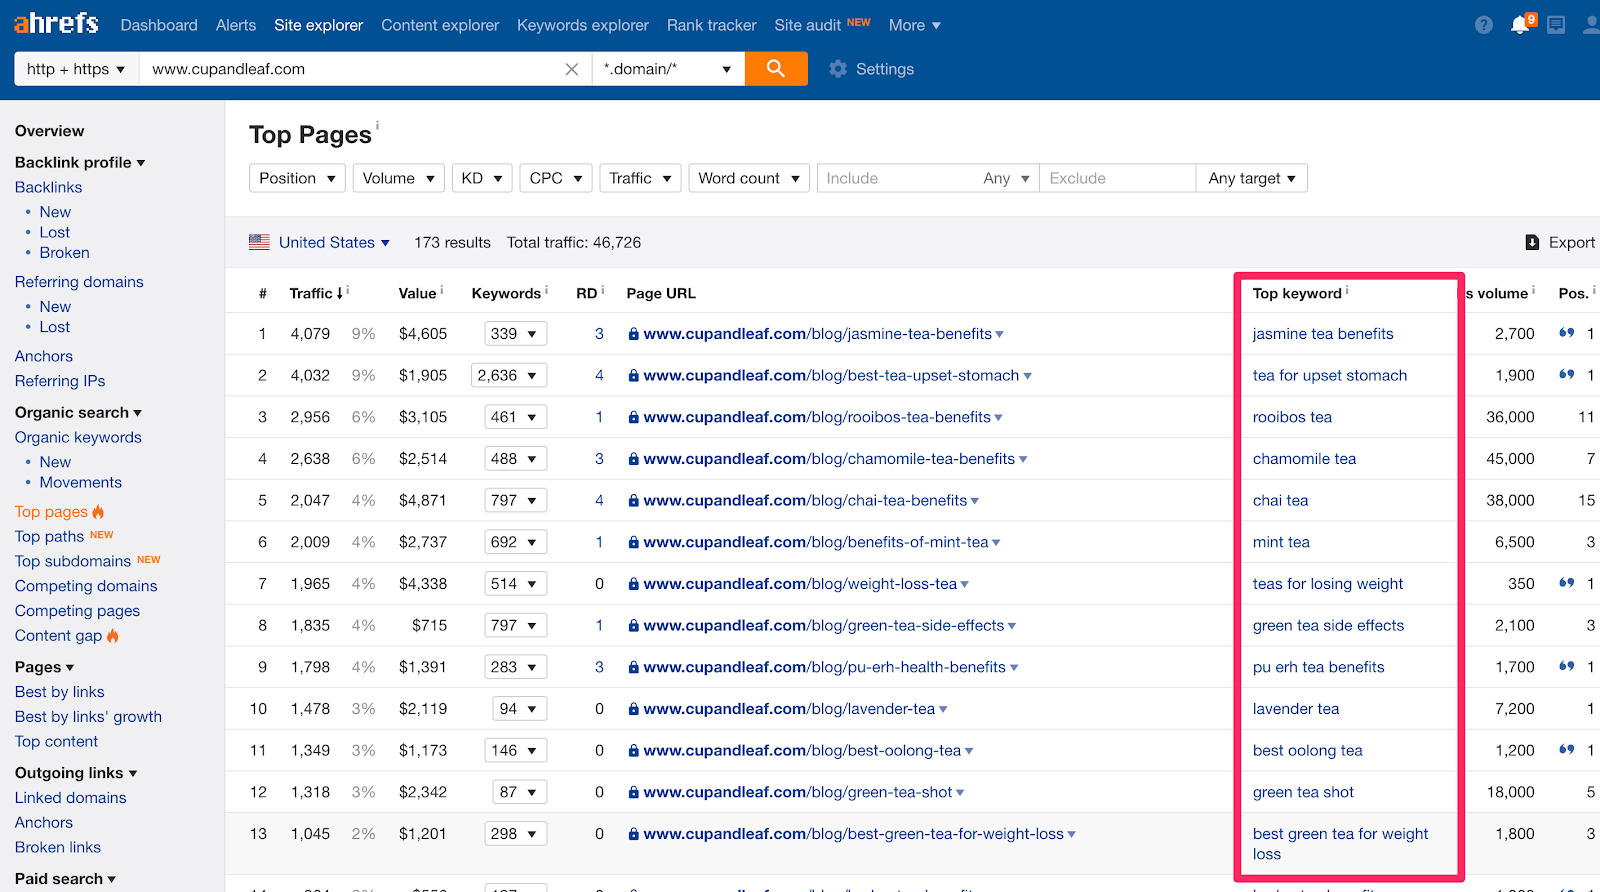
Task: Open Keywords explorer
Action: coord(583,25)
